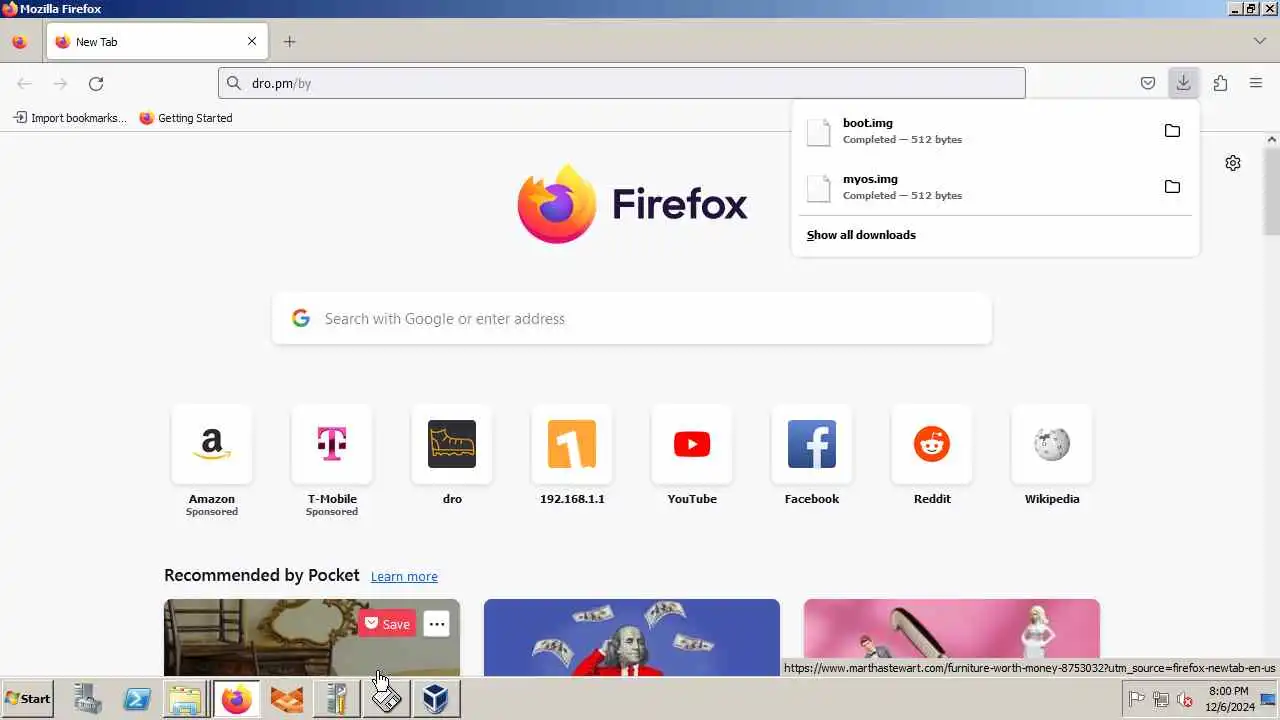Toggle the Downloads panel button

1183,83
